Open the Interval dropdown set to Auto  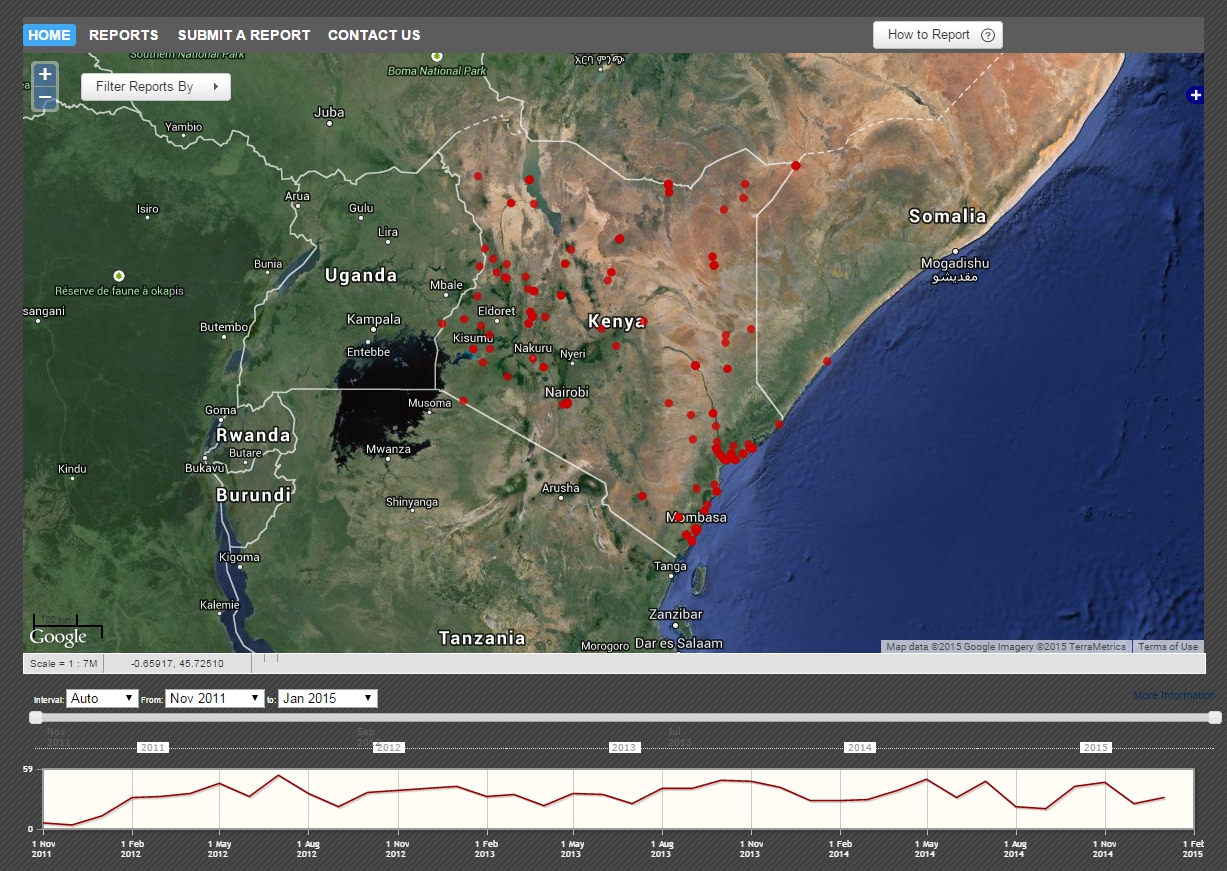click(x=102, y=698)
